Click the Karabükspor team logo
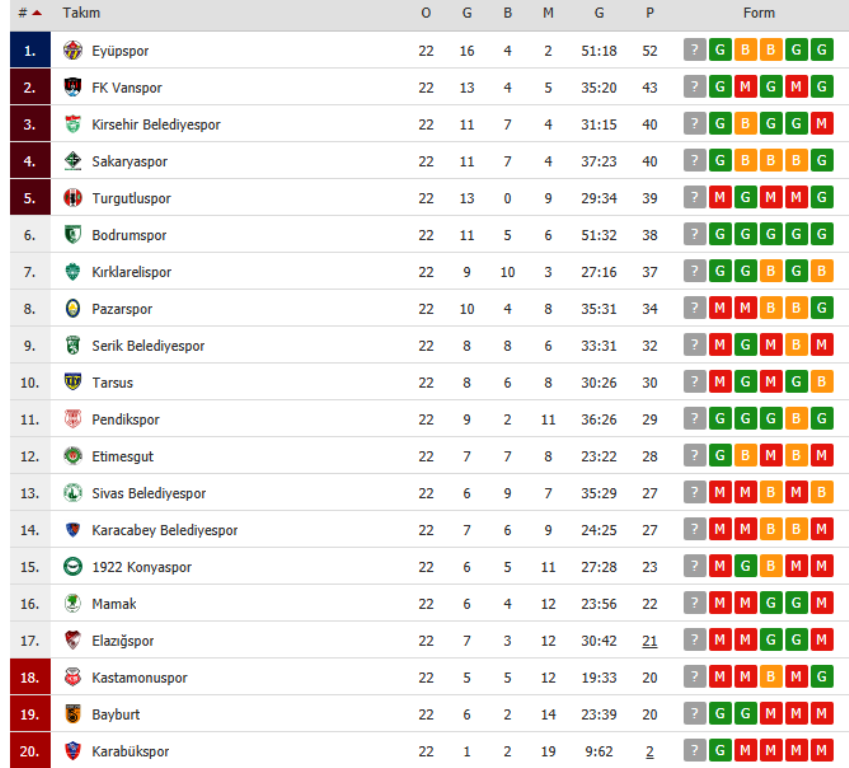This screenshot has height=768, width=849. click(x=72, y=751)
